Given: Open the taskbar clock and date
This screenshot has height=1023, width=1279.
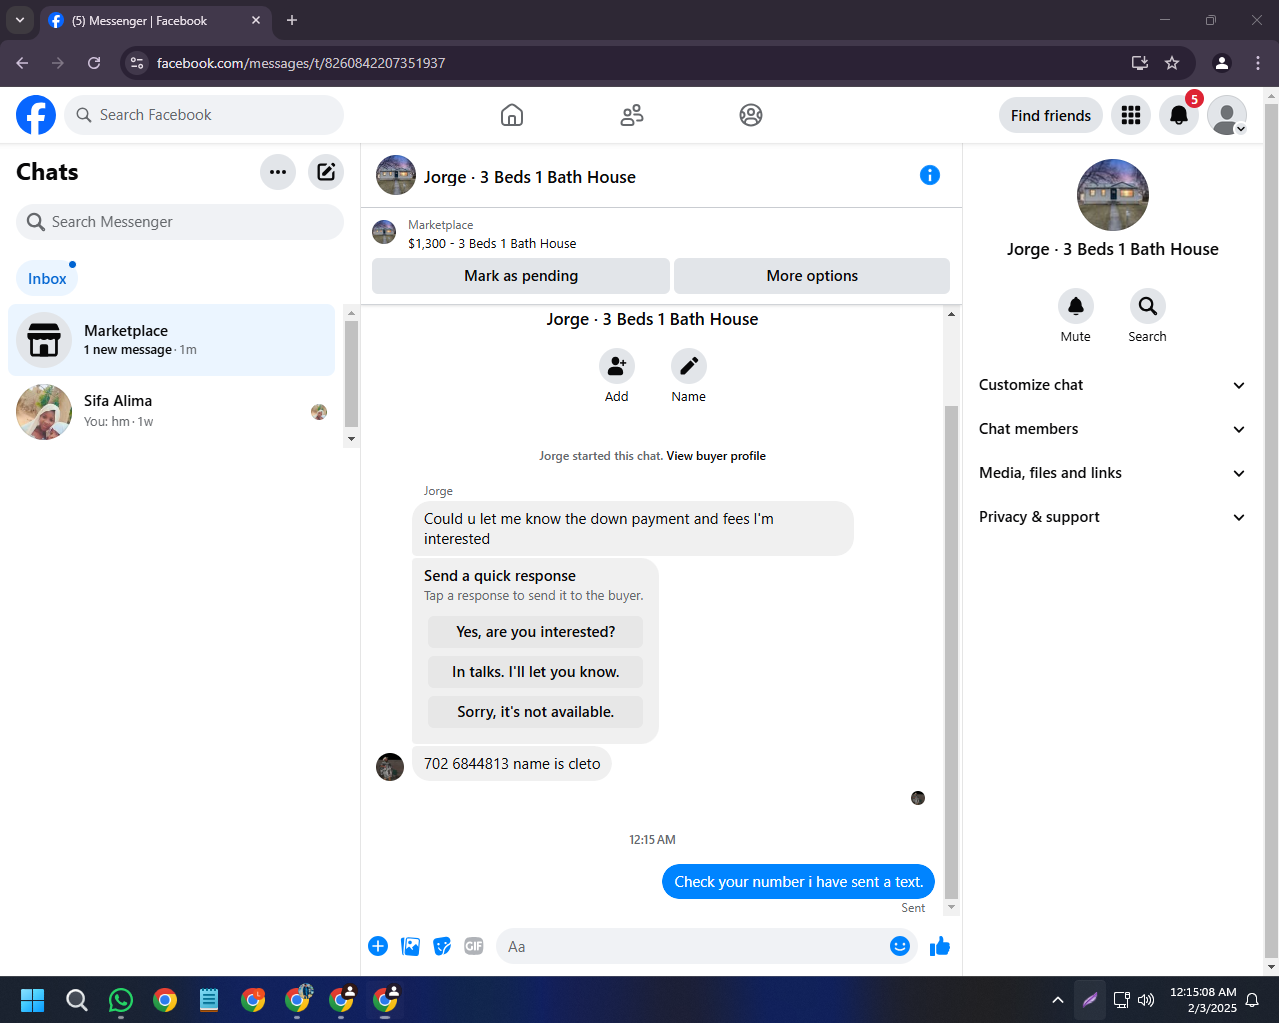Looking at the screenshot, I should tap(1203, 1000).
